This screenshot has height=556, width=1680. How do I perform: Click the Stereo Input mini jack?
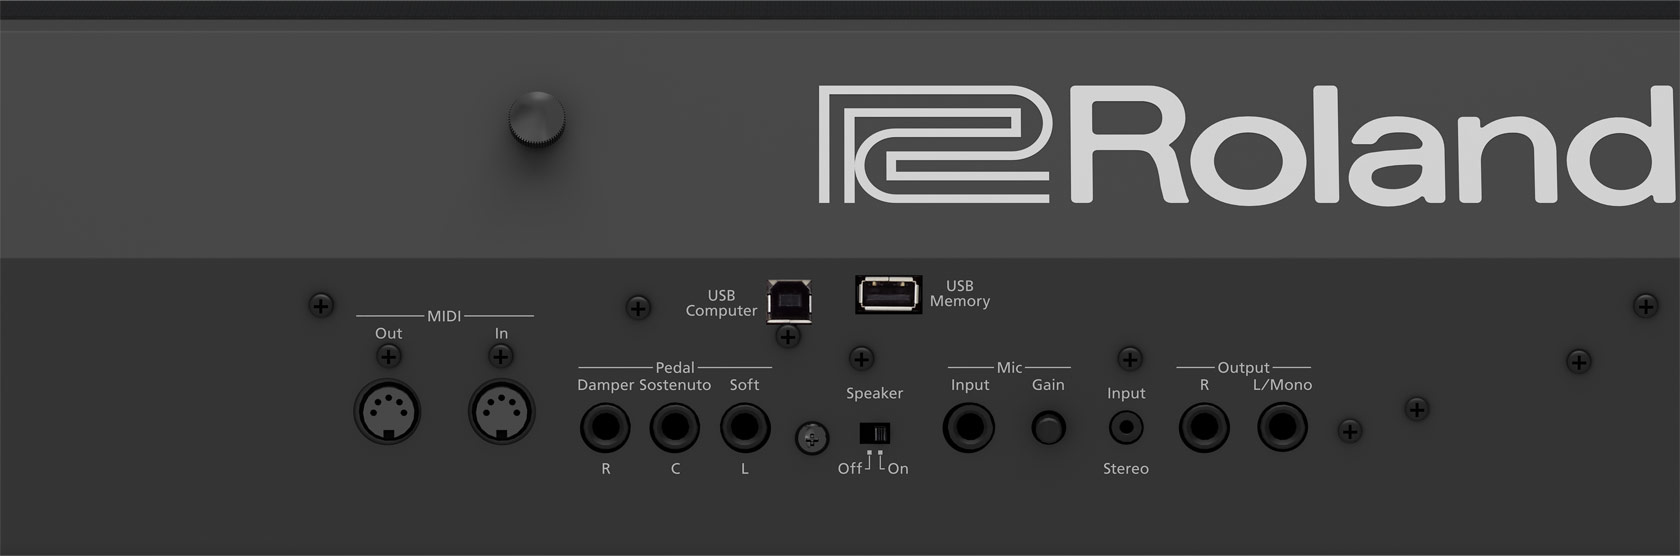[x=1127, y=429]
